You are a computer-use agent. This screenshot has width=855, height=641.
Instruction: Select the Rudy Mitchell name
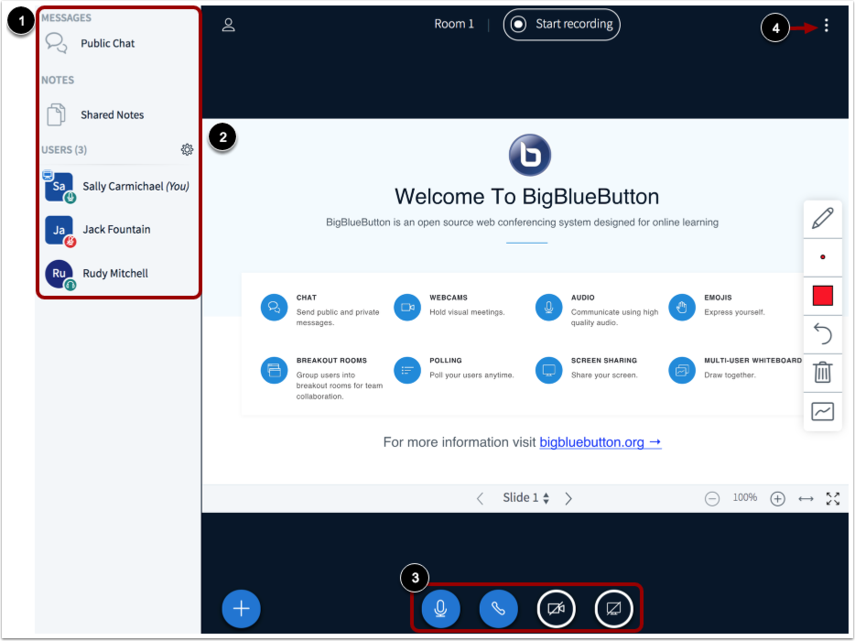click(x=115, y=273)
